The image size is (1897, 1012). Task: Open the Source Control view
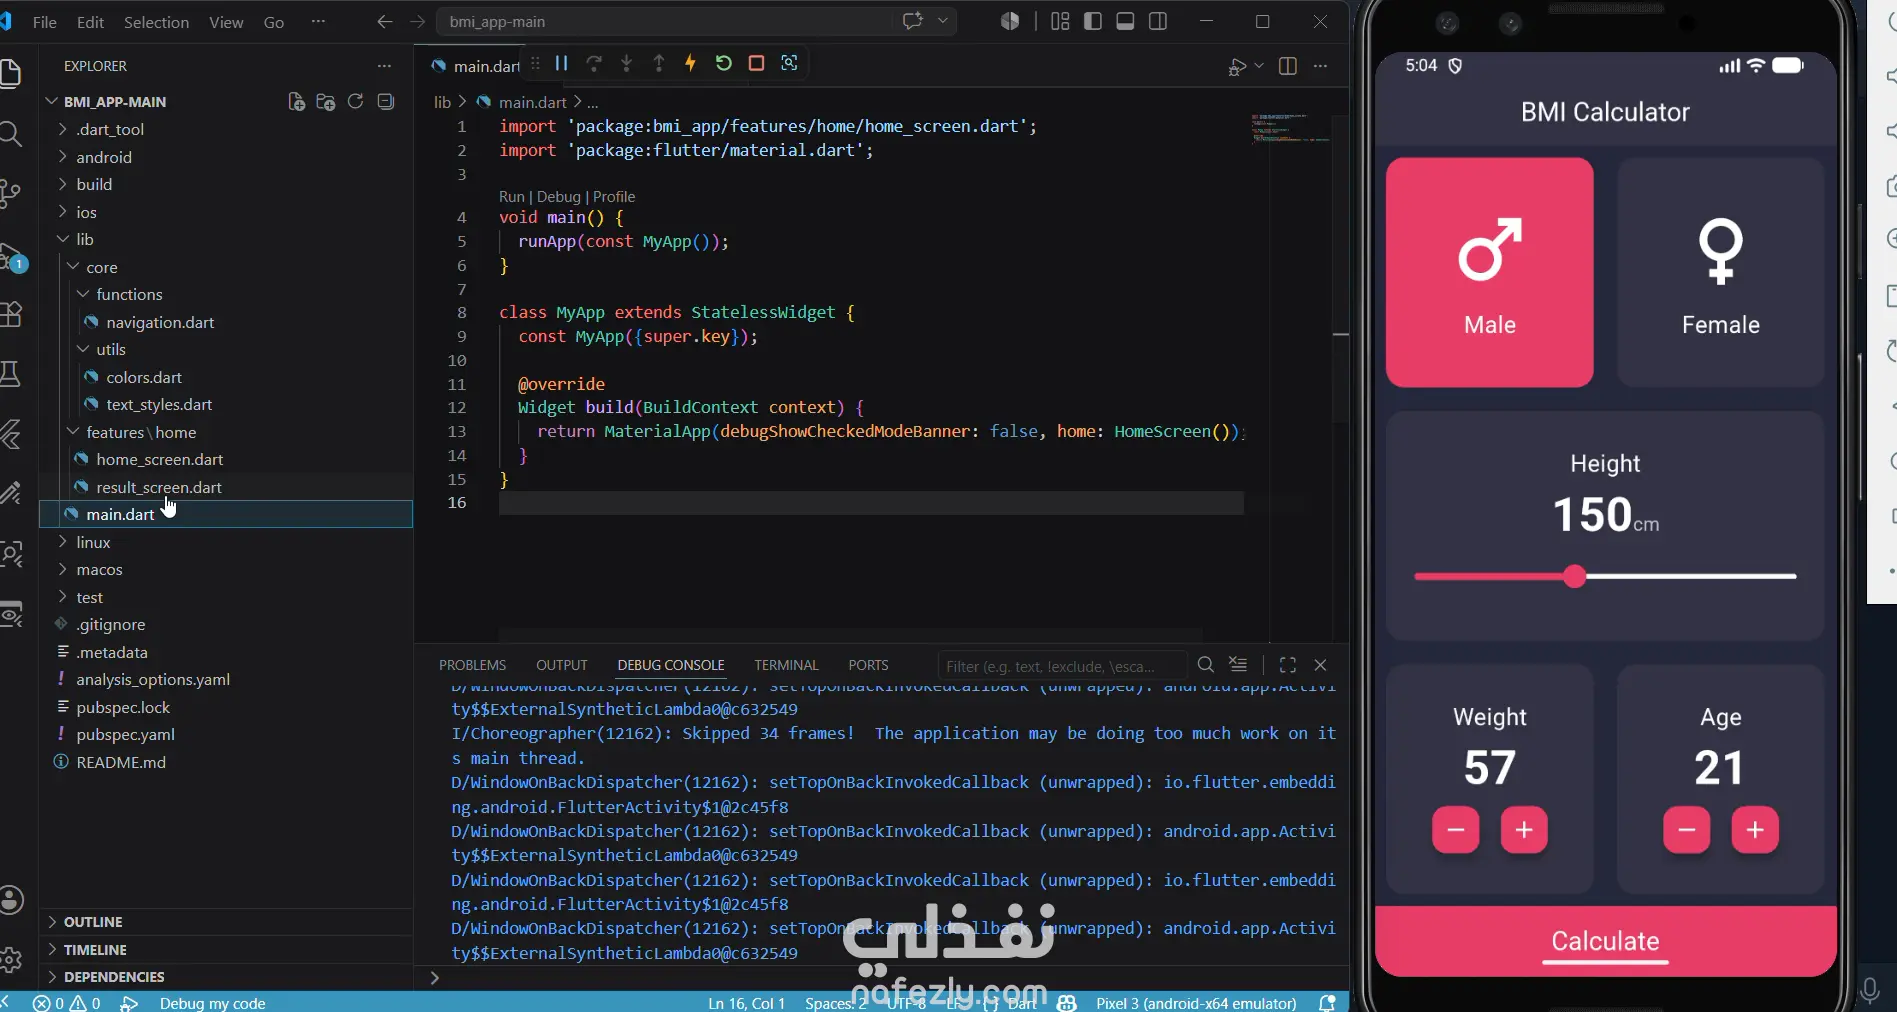point(11,192)
